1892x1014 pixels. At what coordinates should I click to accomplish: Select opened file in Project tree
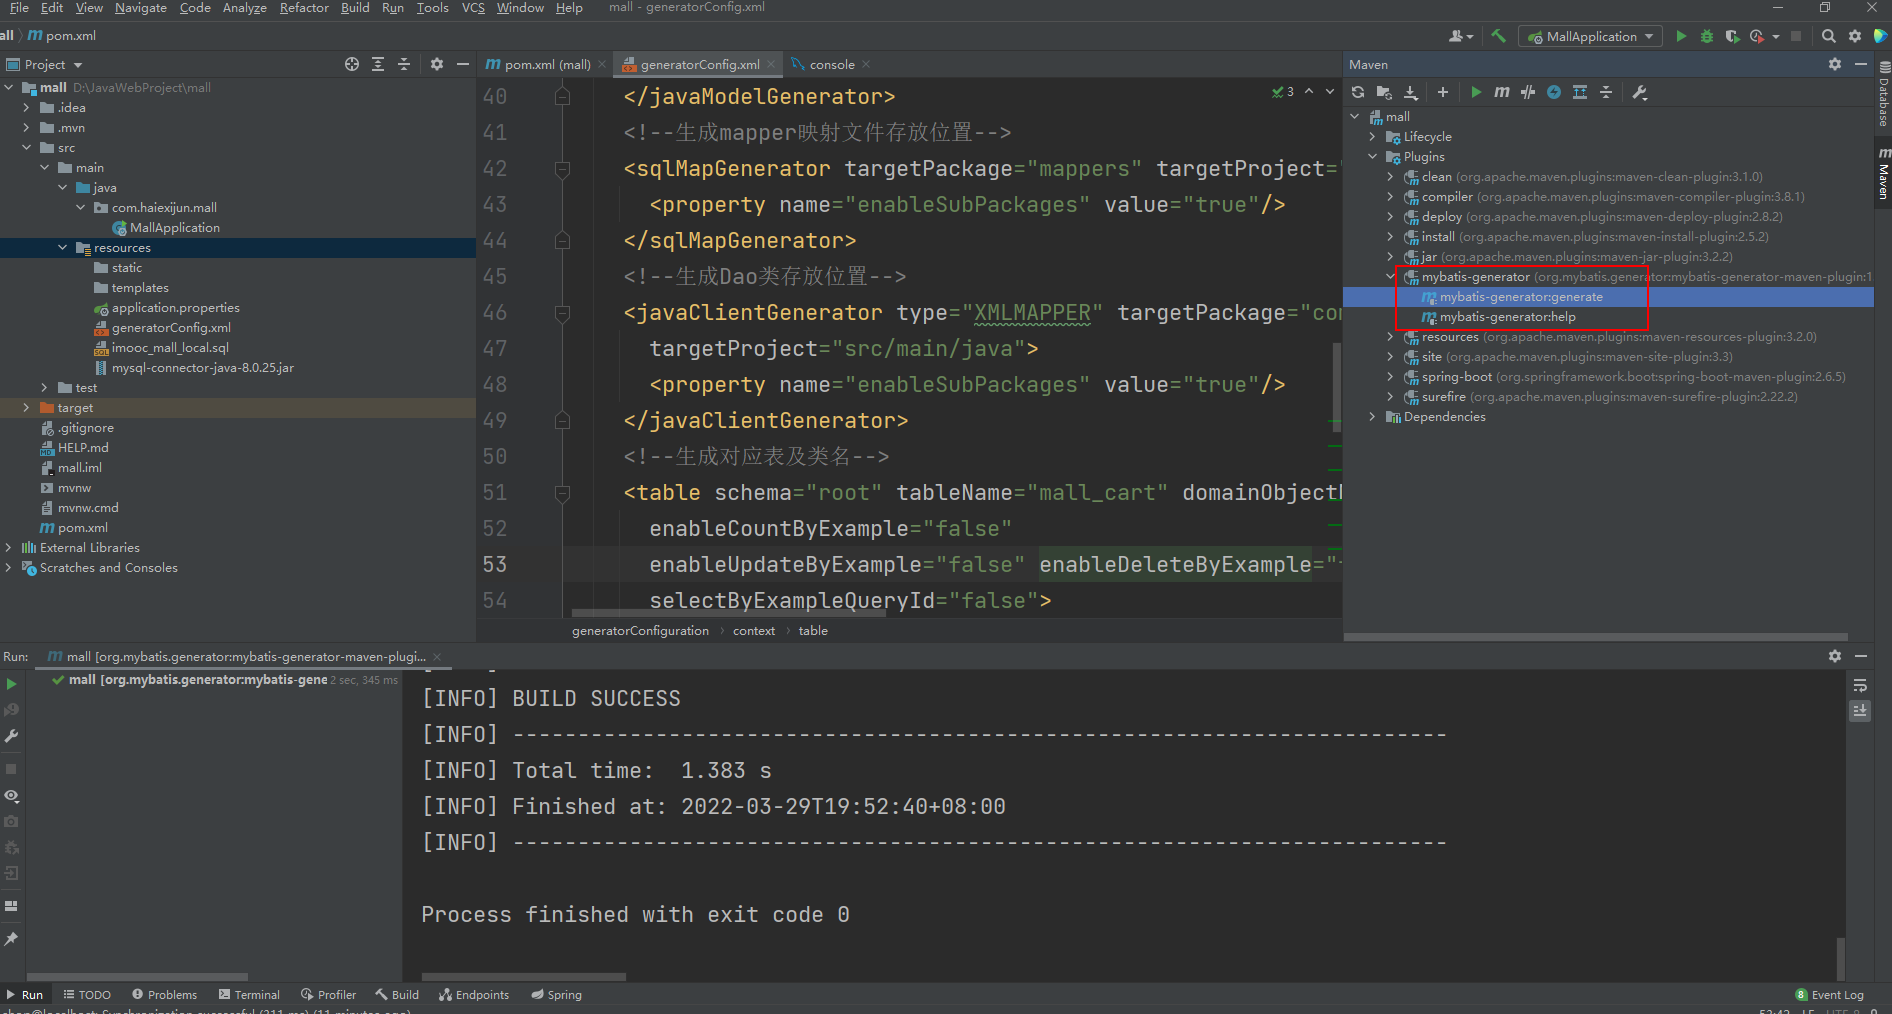352,64
